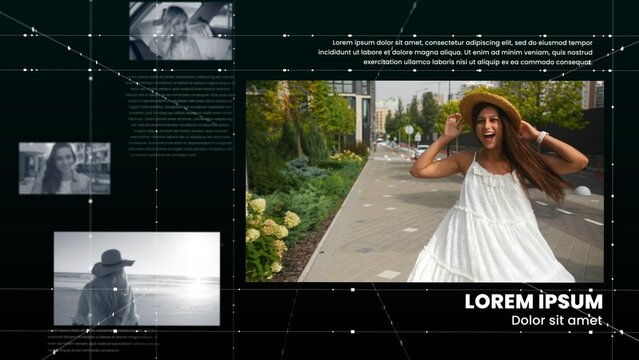
Task: Open the grayscale beach photo with hat
Action: click(137, 279)
